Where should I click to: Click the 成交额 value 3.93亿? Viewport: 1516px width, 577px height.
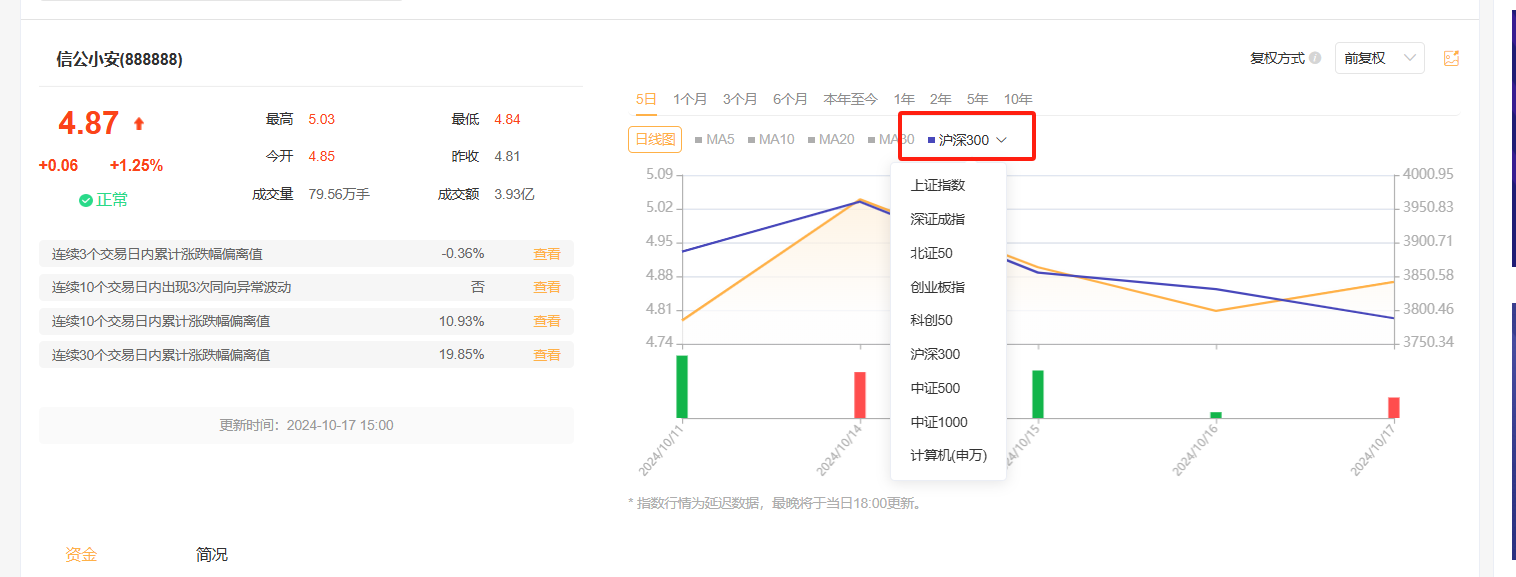click(x=514, y=194)
